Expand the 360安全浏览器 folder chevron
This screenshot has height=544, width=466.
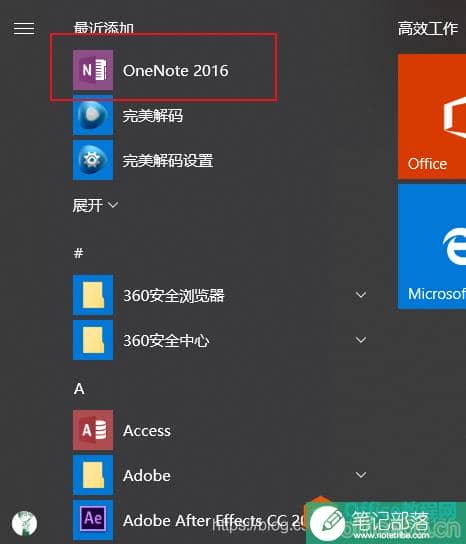[361, 295]
